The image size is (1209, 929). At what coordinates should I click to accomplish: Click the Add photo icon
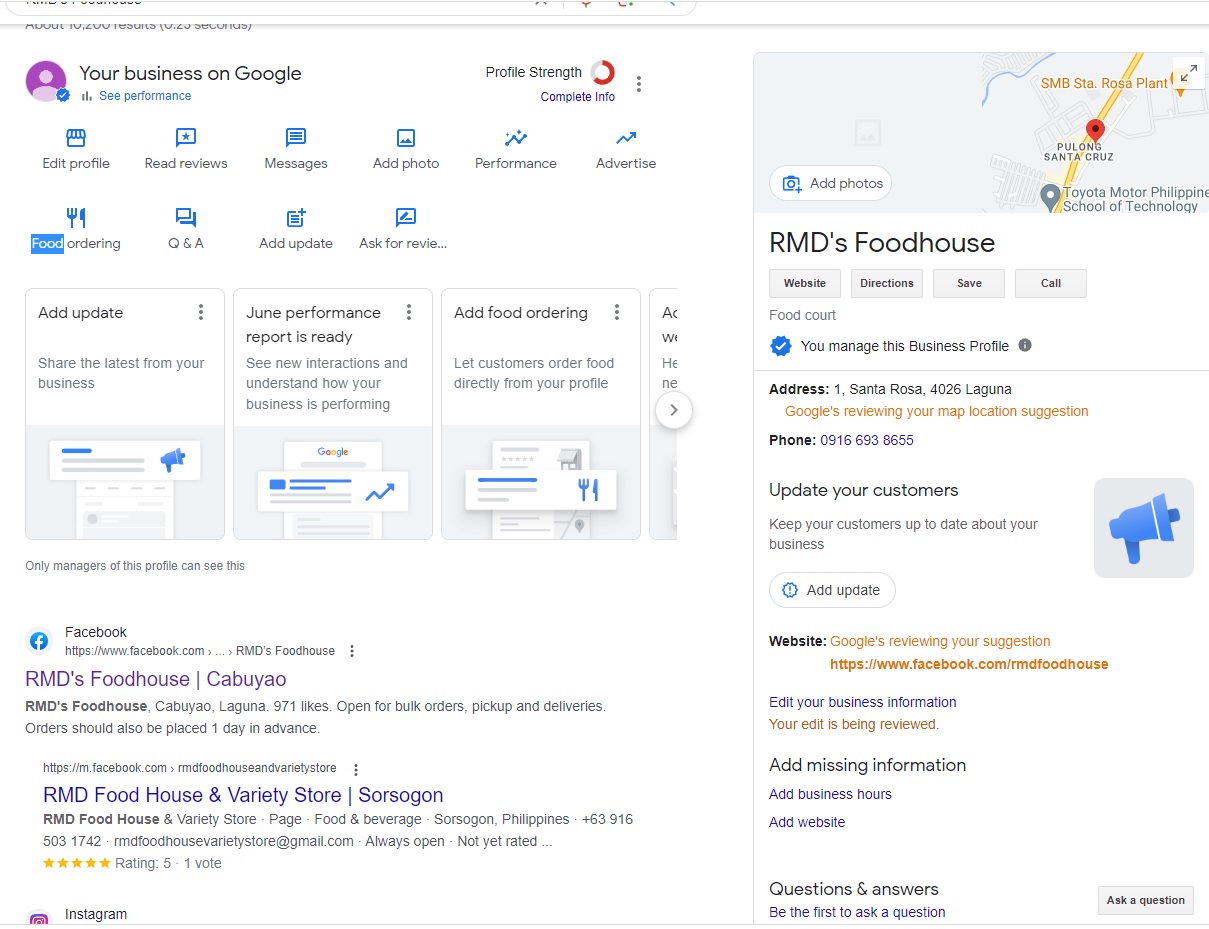(x=406, y=138)
